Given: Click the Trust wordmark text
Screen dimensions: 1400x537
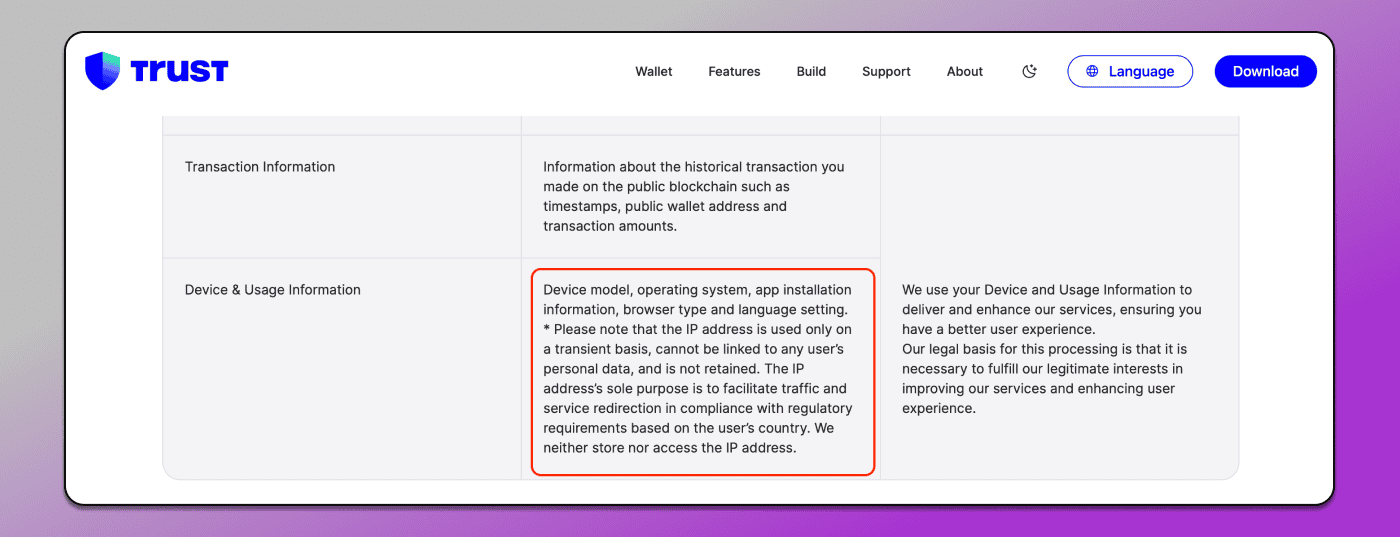Looking at the screenshot, I should pos(179,71).
